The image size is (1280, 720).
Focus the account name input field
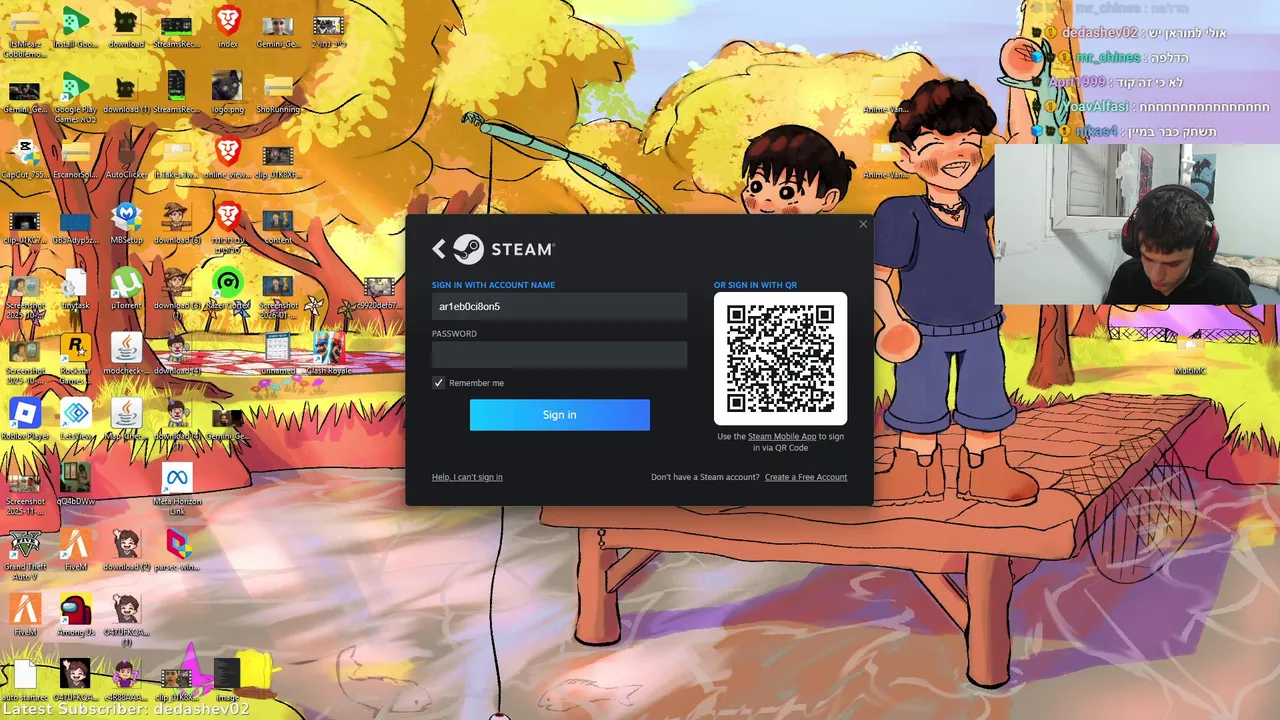(559, 306)
